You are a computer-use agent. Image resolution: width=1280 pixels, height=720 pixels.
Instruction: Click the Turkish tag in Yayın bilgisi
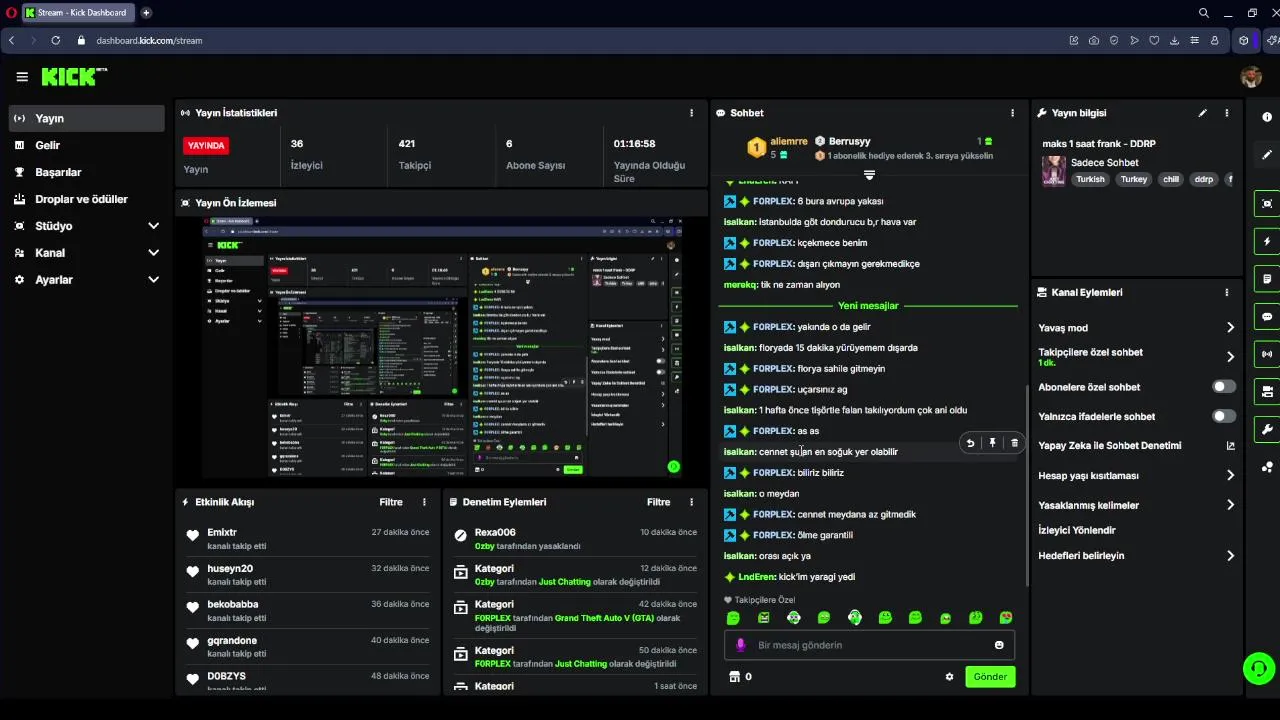click(x=1090, y=180)
